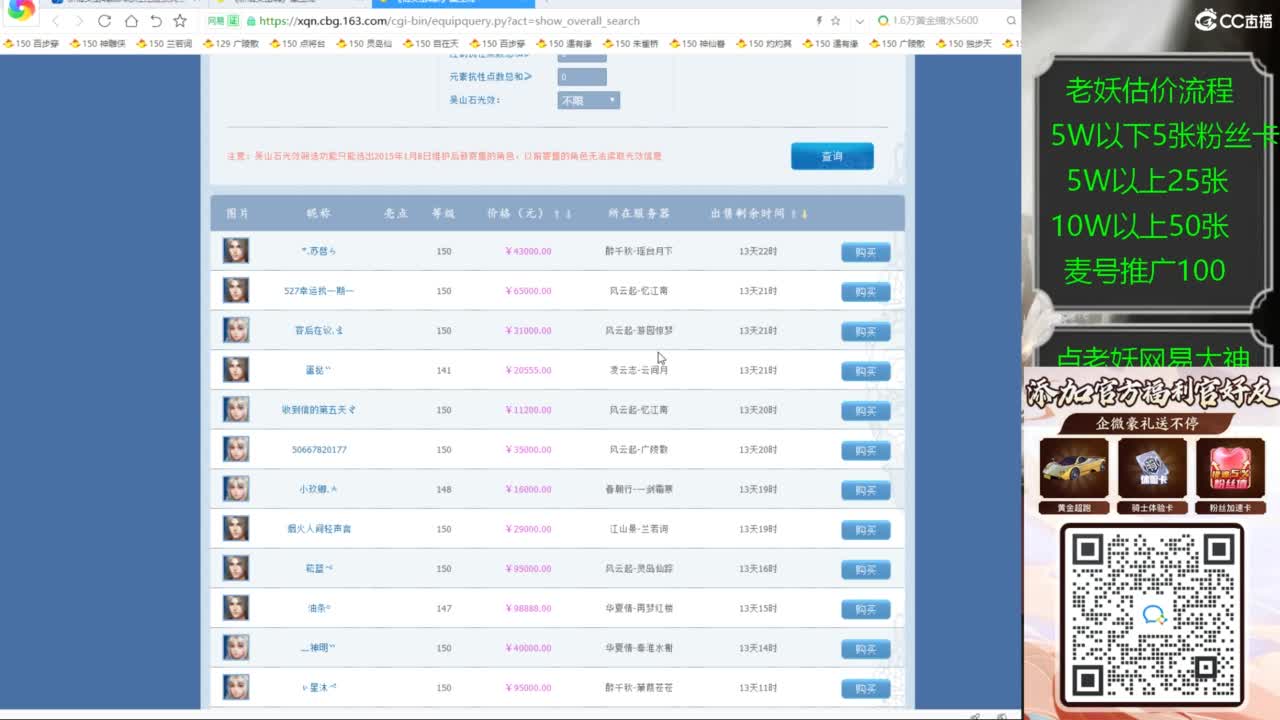Go back using browser back arrow
This screenshot has width=1280, height=720.
[x=55, y=21]
